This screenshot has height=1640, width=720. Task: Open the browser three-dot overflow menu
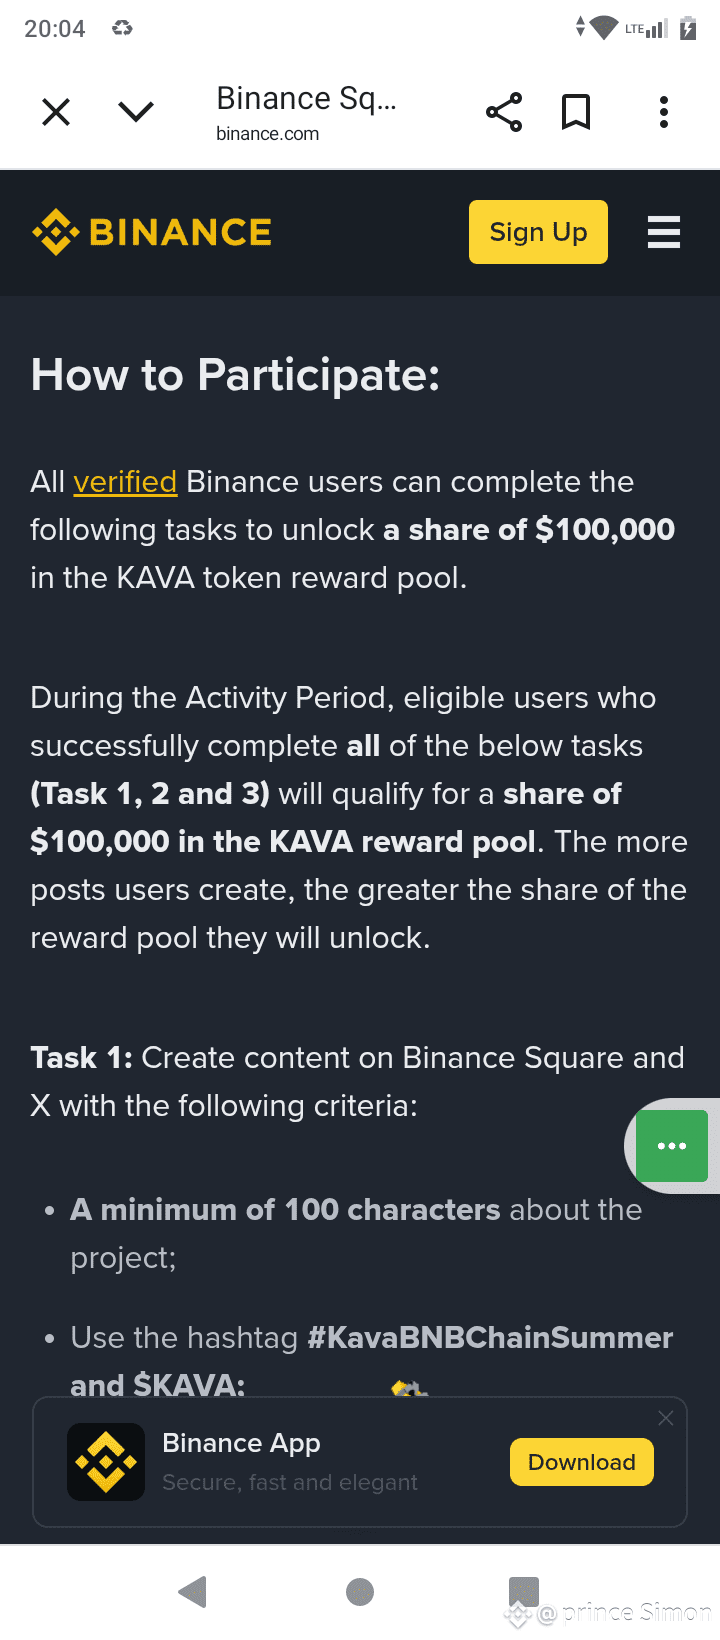[664, 112]
